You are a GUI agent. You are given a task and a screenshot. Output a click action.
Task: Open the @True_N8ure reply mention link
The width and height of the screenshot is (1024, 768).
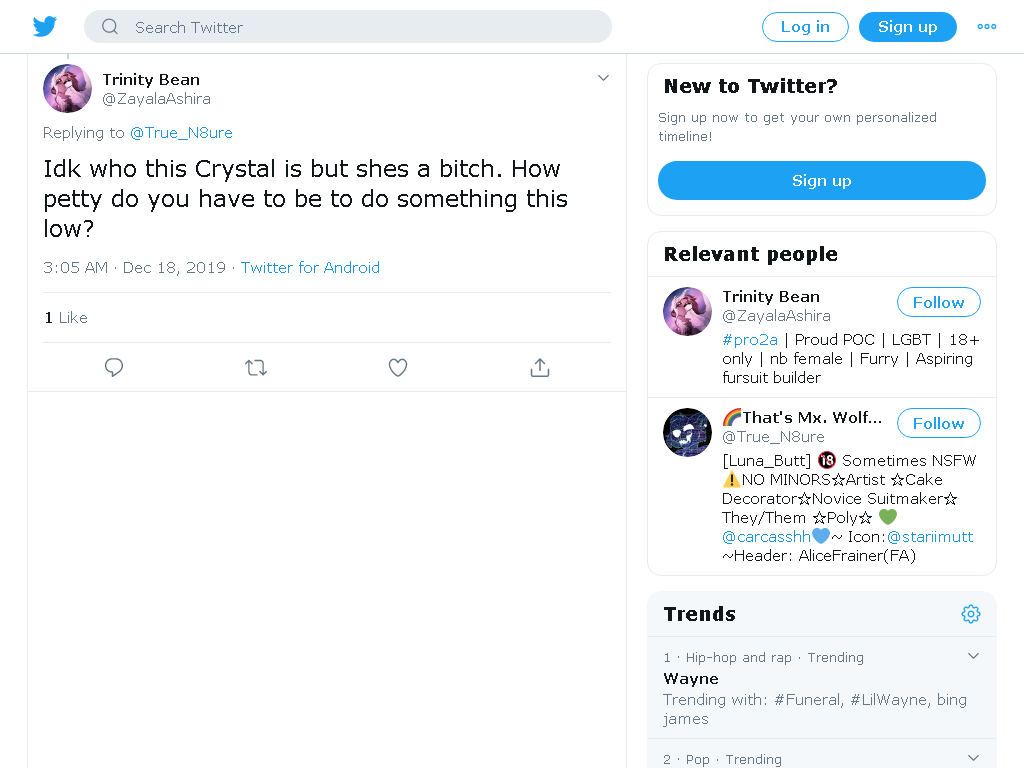tap(181, 133)
